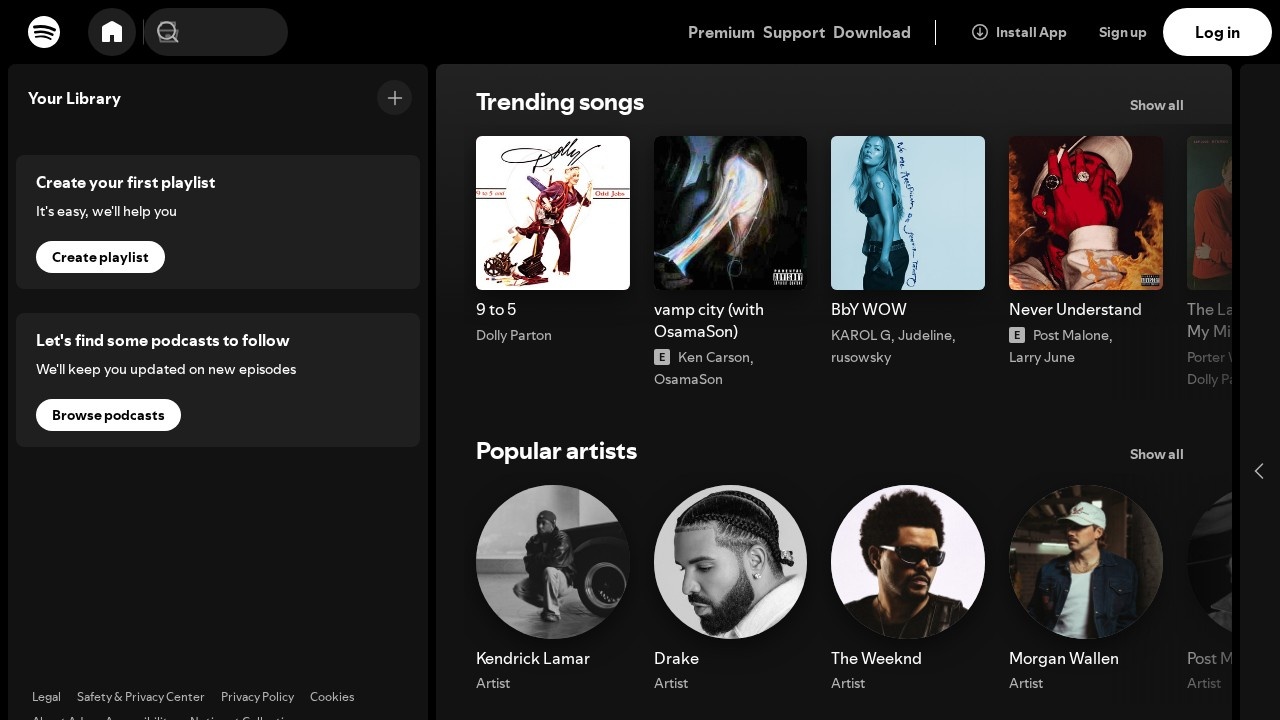This screenshot has height=720, width=1280.
Task: Focus the search input field
Action: [216, 32]
